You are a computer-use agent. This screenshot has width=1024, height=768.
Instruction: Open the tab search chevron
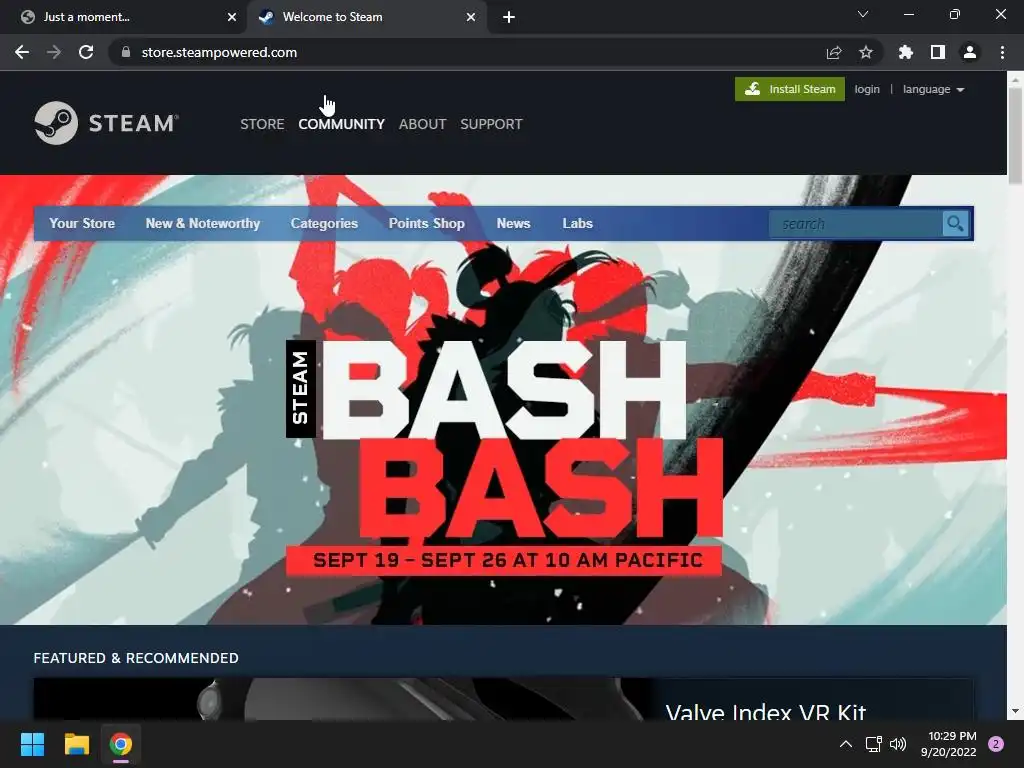[863, 14]
